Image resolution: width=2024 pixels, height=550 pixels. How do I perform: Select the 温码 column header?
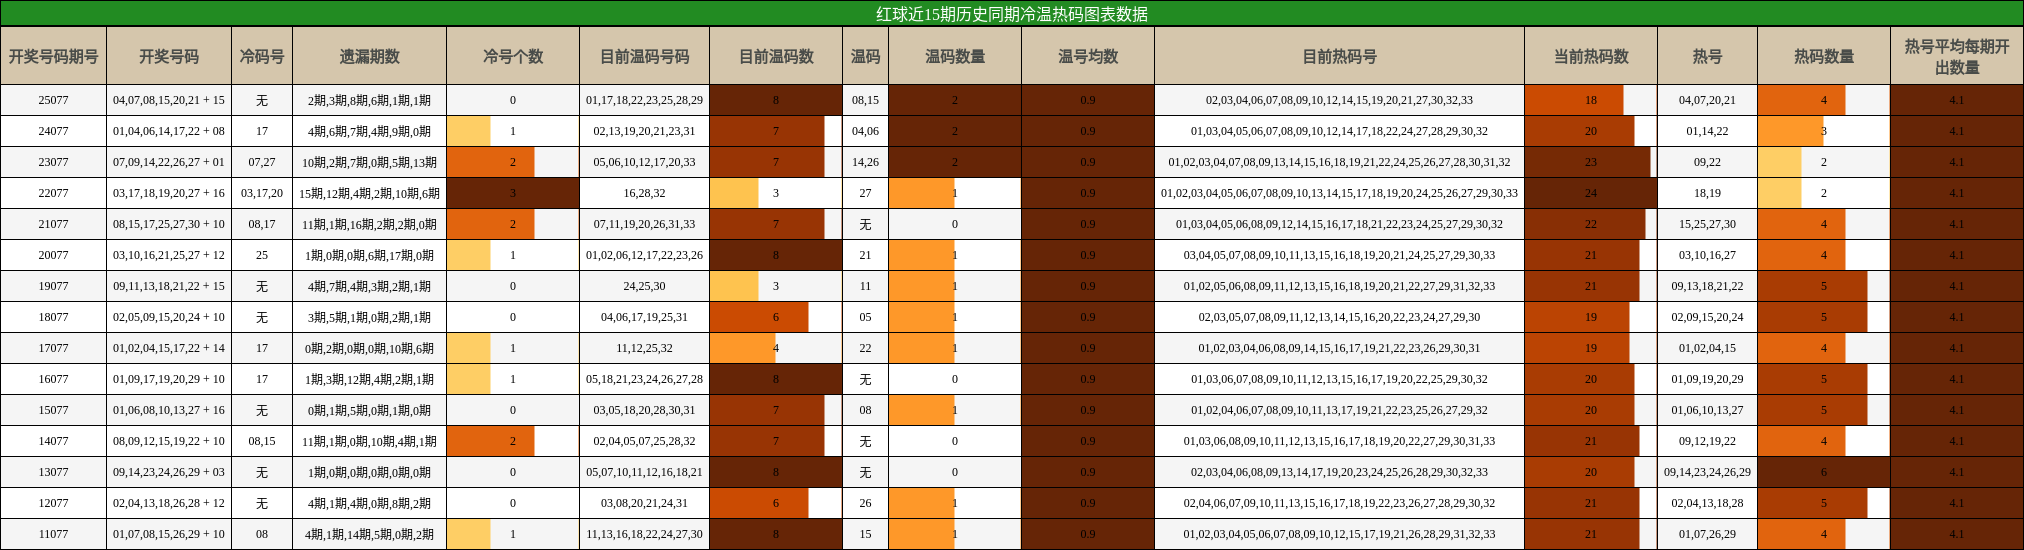click(x=865, y=57)
